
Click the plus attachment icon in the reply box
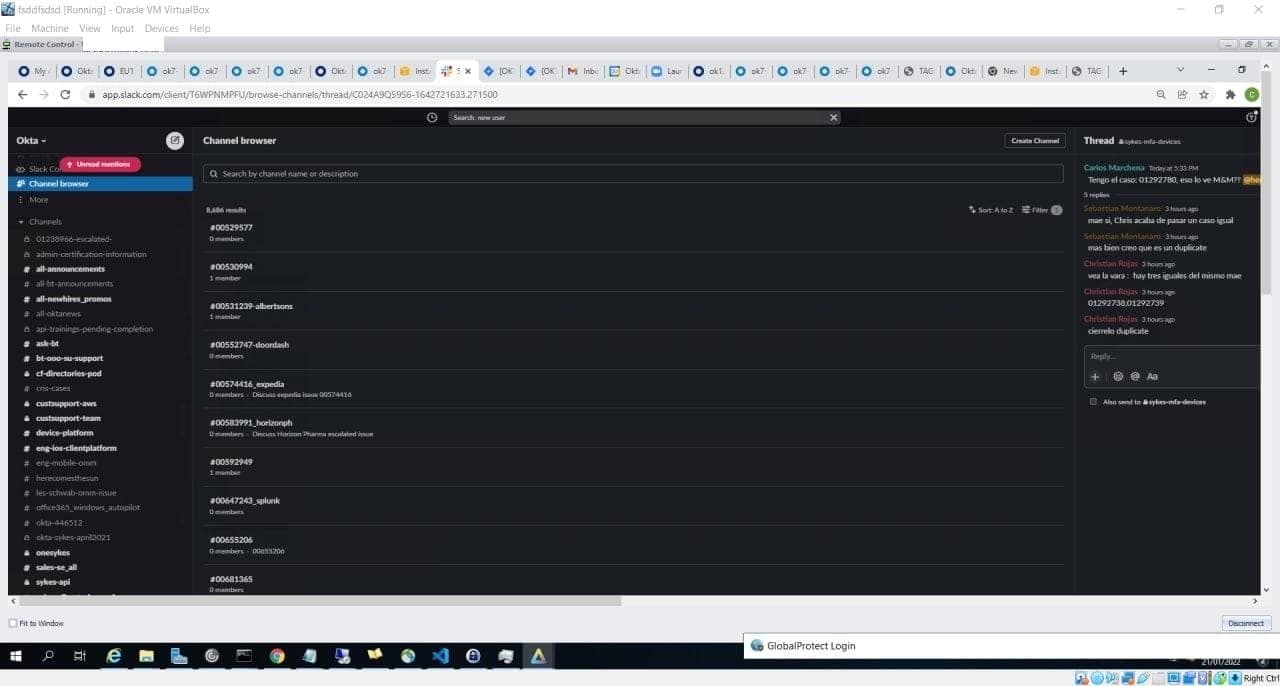[1095, 377]
